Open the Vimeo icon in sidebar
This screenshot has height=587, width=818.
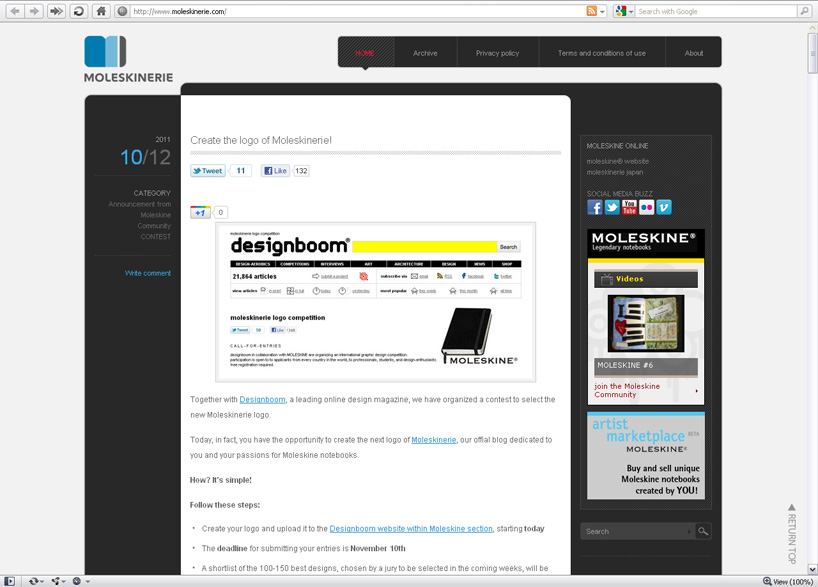pos(664,207)
